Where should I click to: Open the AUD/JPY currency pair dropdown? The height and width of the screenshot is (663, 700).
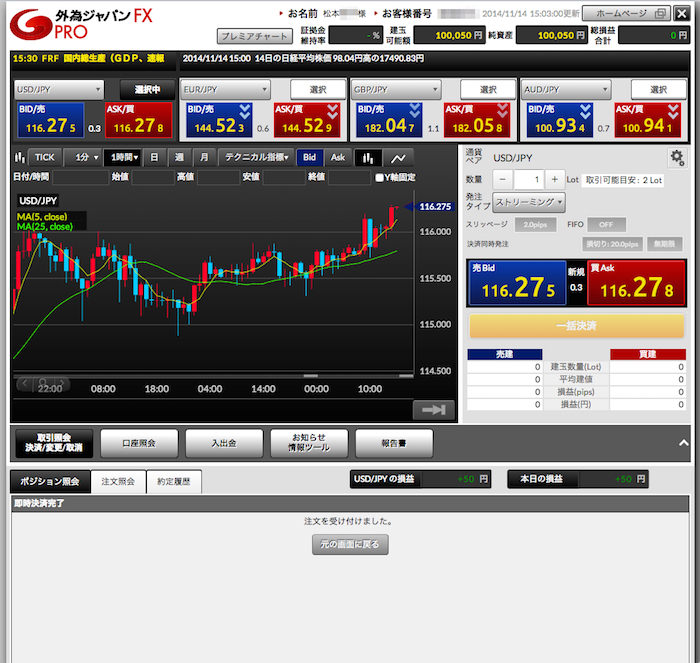point(567,89)
